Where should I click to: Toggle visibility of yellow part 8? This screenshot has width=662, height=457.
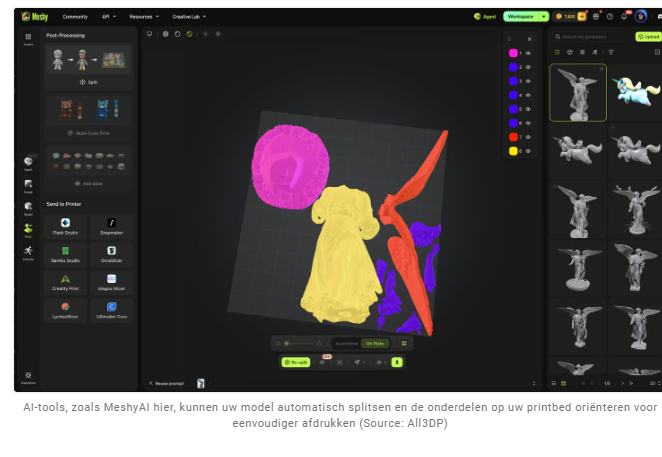pos(528,151)
